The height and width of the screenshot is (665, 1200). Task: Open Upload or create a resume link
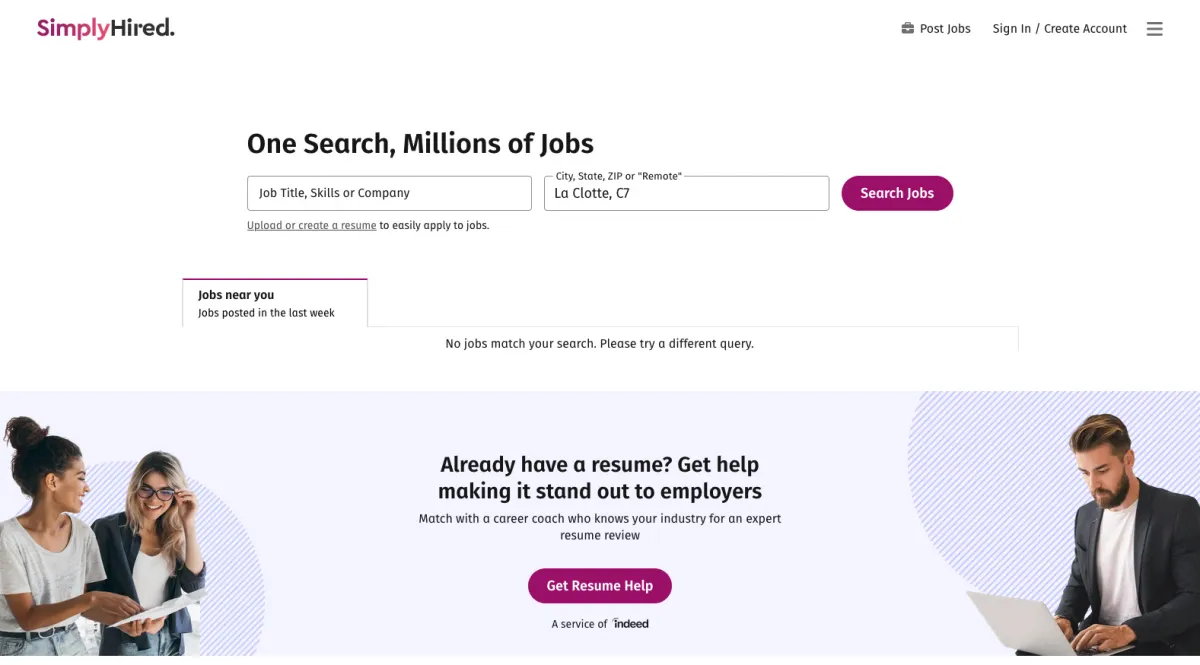click(311, 226)
